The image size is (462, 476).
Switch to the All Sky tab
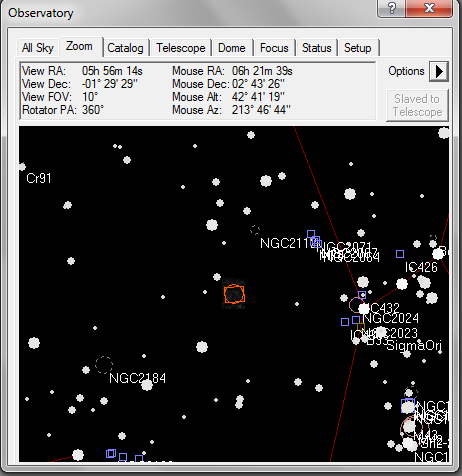click(x=38, y=48)
